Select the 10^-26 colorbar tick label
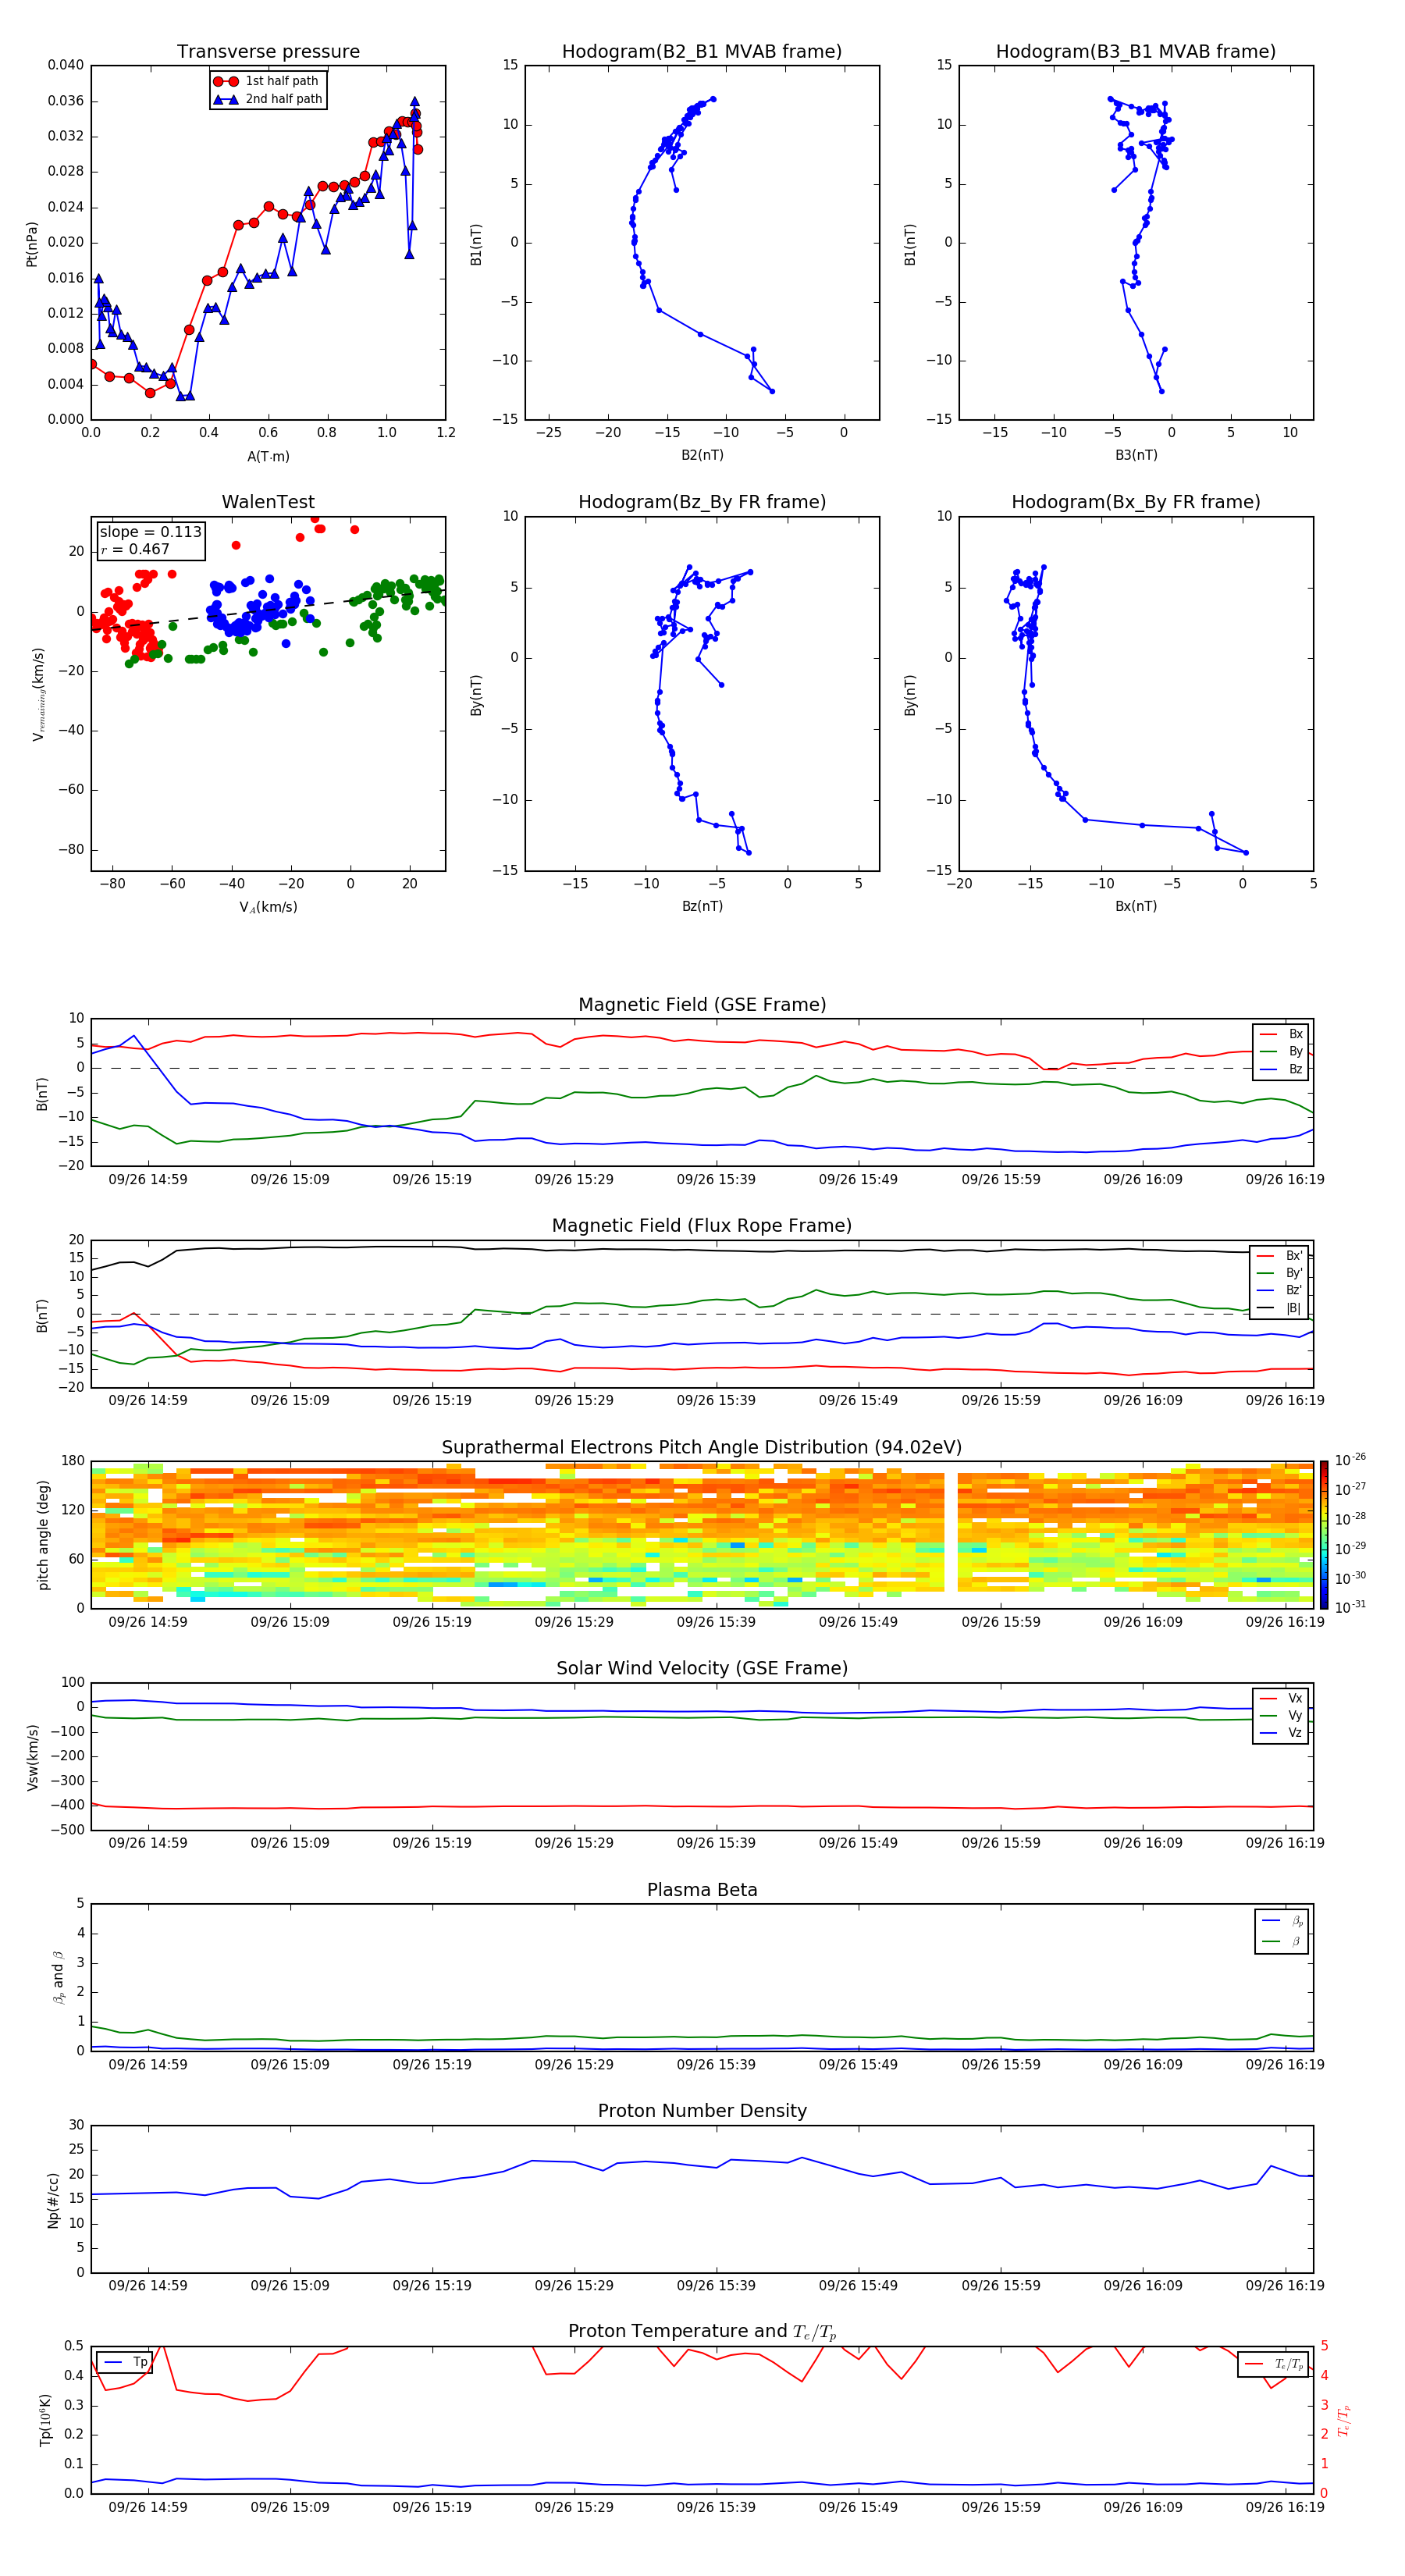This screenshot has height=2576, width=1405. tap(1350, 1460)
